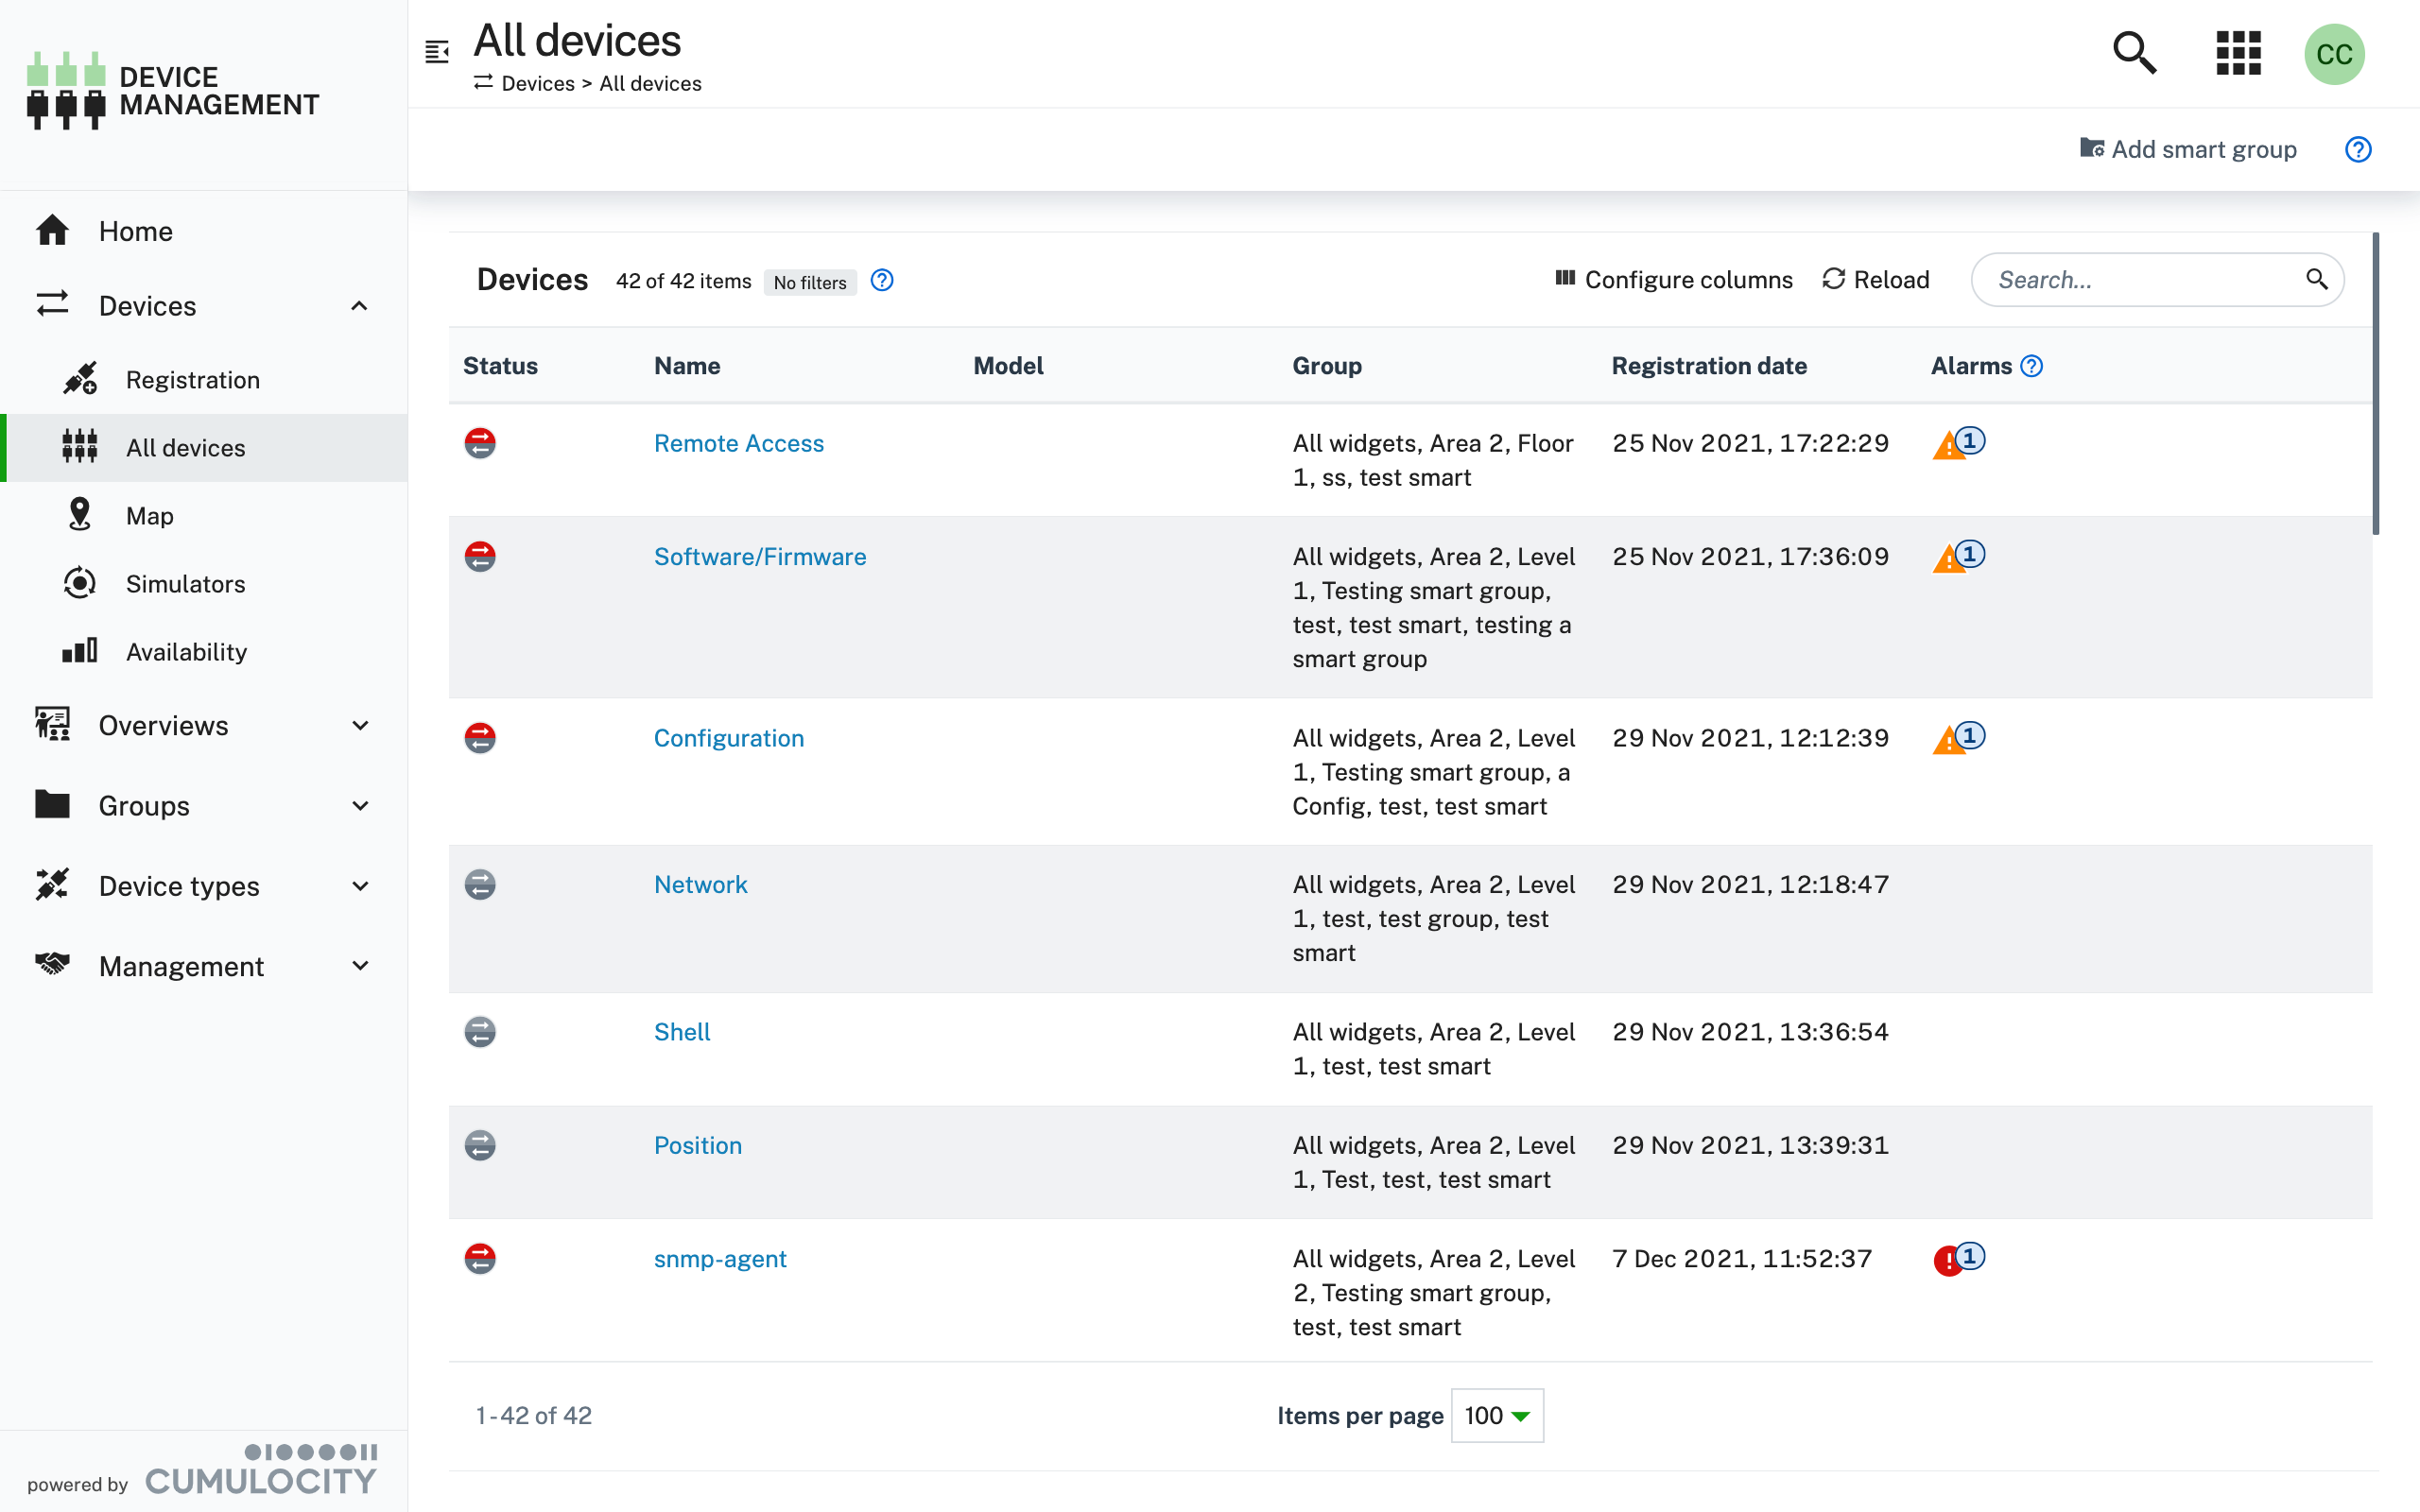Image resolution: width=2420 pixels, height=1512 pixels.
Task: Click the Devices icon in the breadcrumb
Action: 483,82
